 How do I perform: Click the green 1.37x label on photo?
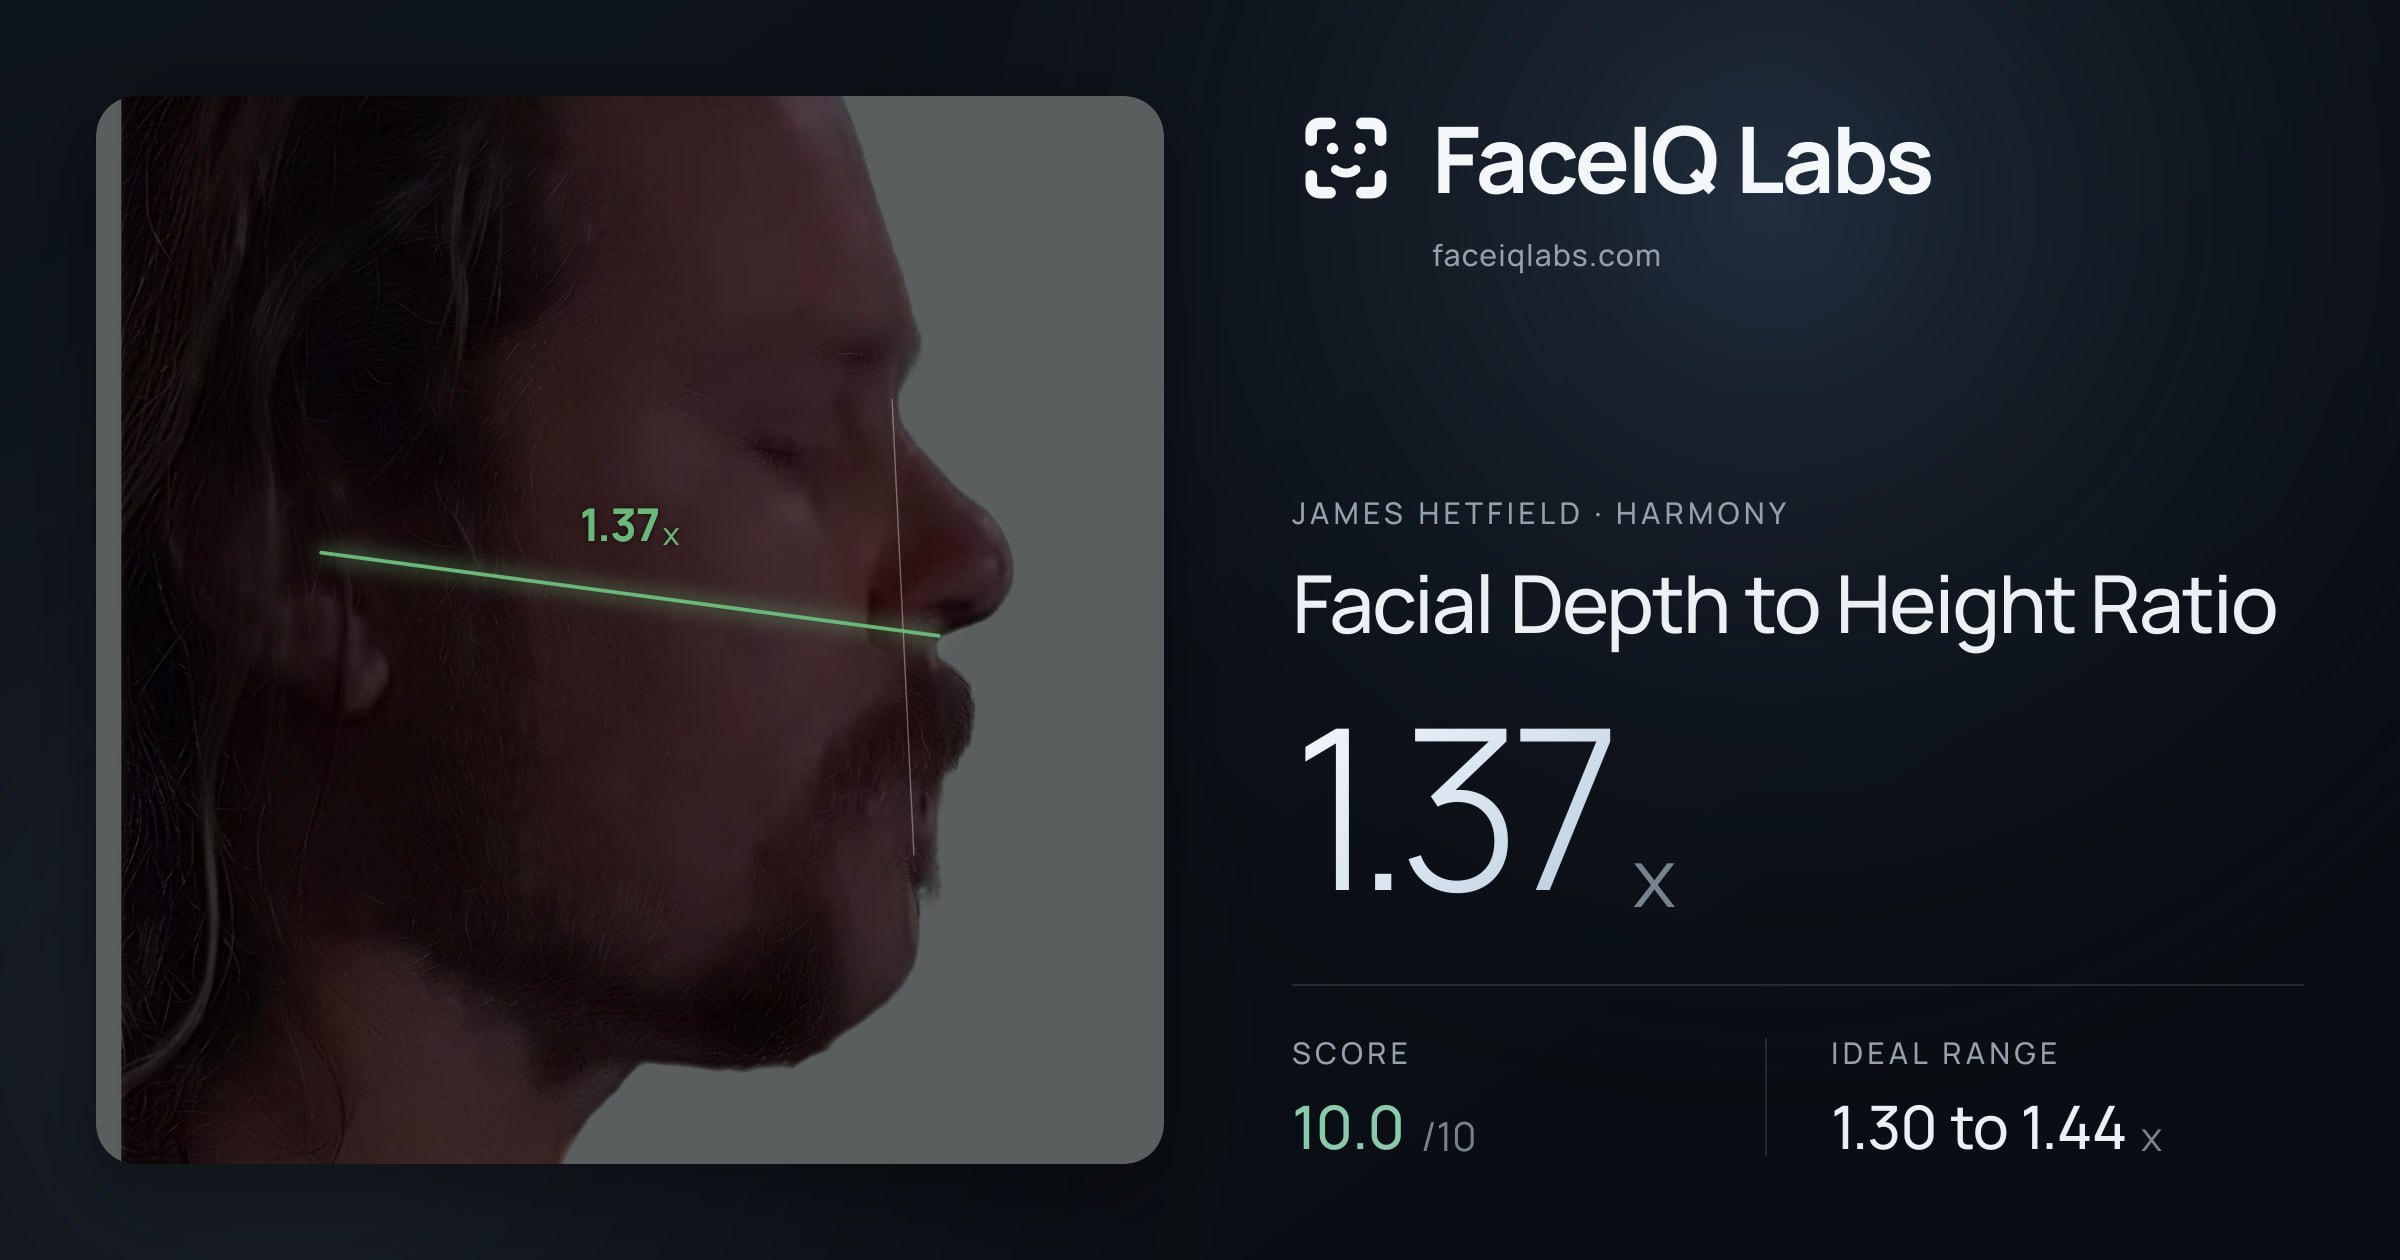tap(629, 526)
